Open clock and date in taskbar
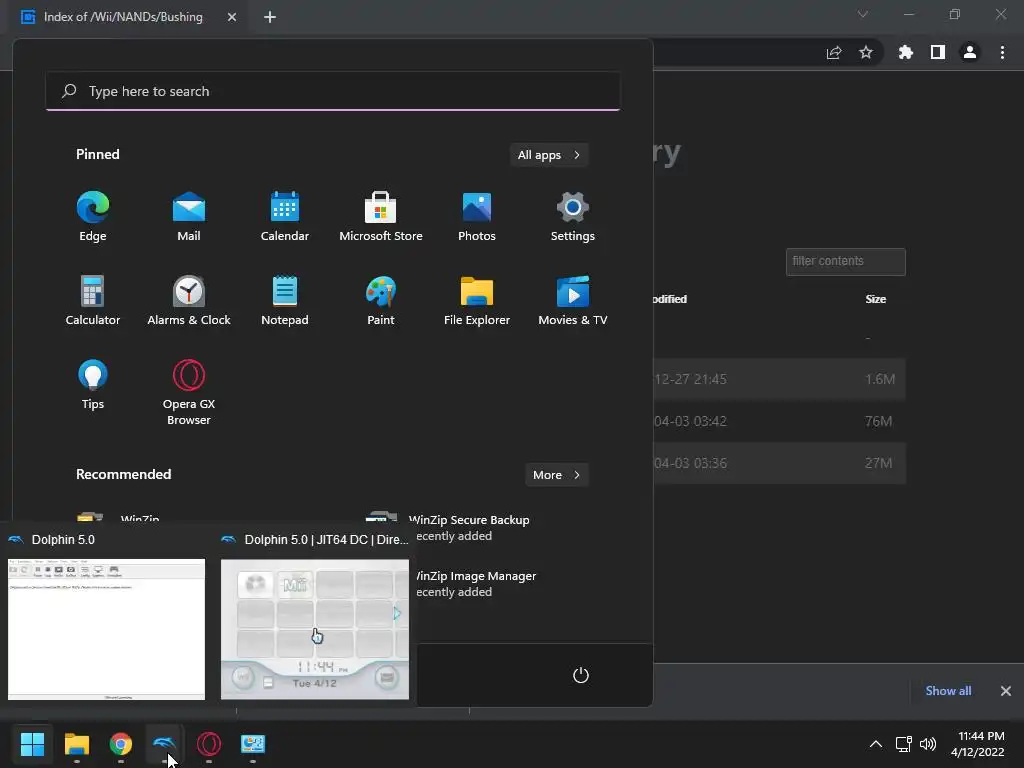This screenshot has width=1024, height=768. [x=978, y=744]
